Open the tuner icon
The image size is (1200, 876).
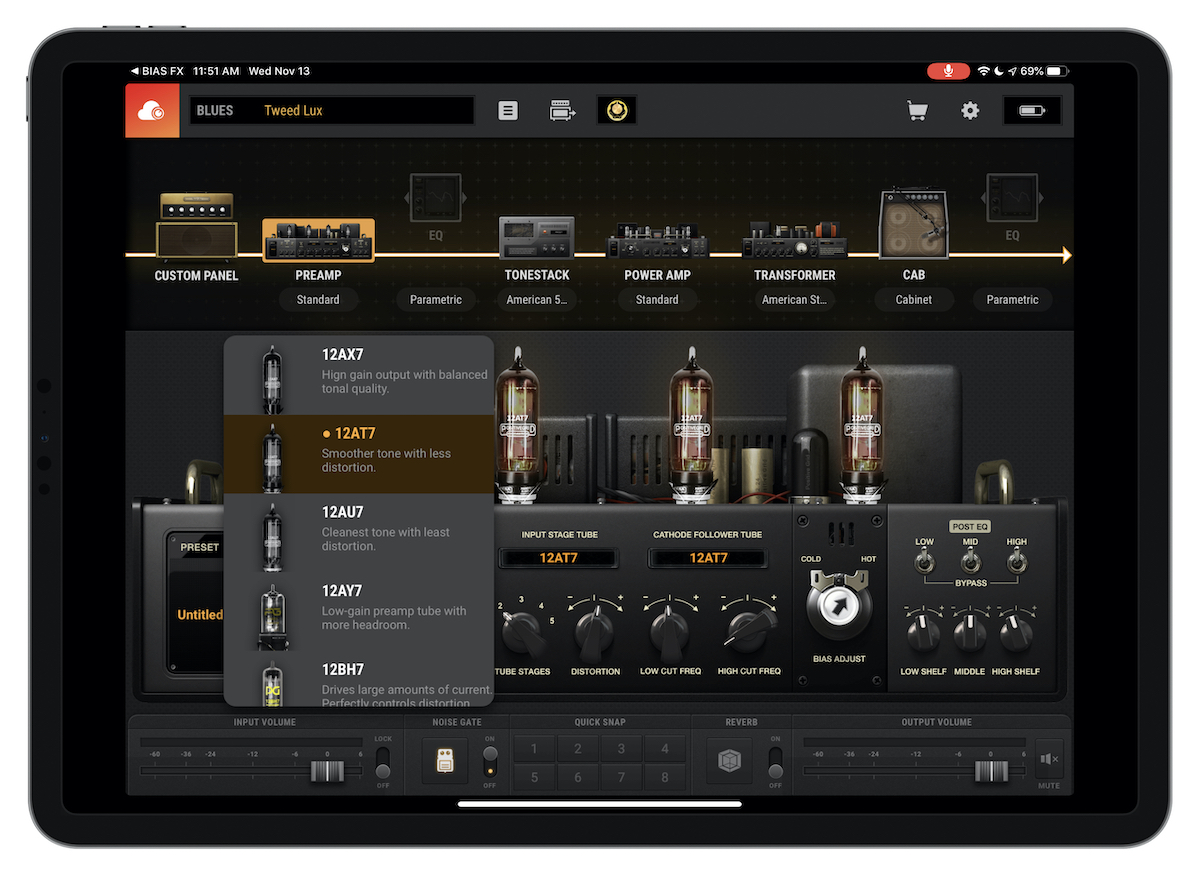coord(617,111)
